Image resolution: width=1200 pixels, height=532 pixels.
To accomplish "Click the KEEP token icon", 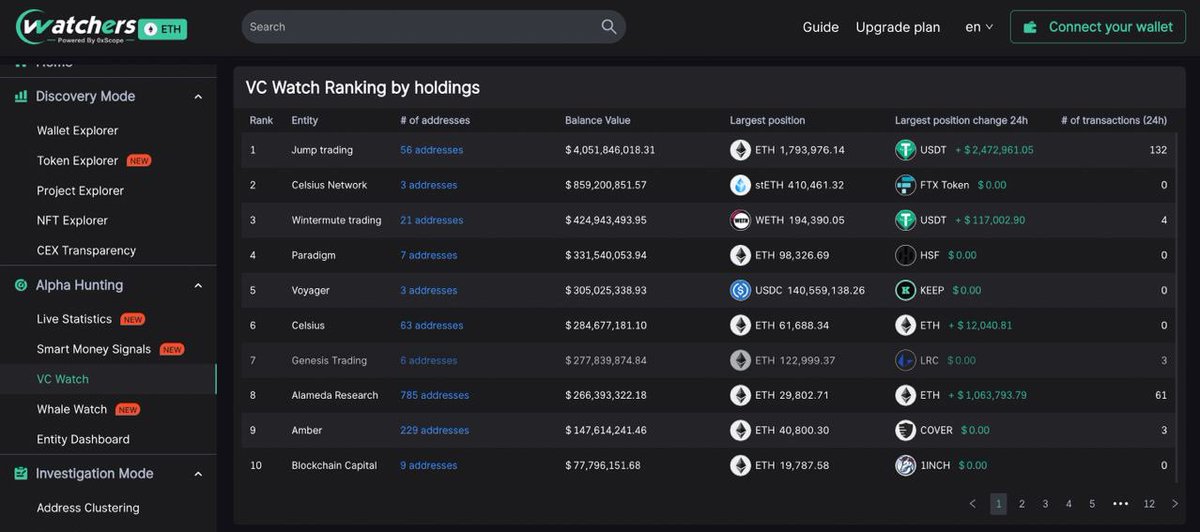I will 905,290.
